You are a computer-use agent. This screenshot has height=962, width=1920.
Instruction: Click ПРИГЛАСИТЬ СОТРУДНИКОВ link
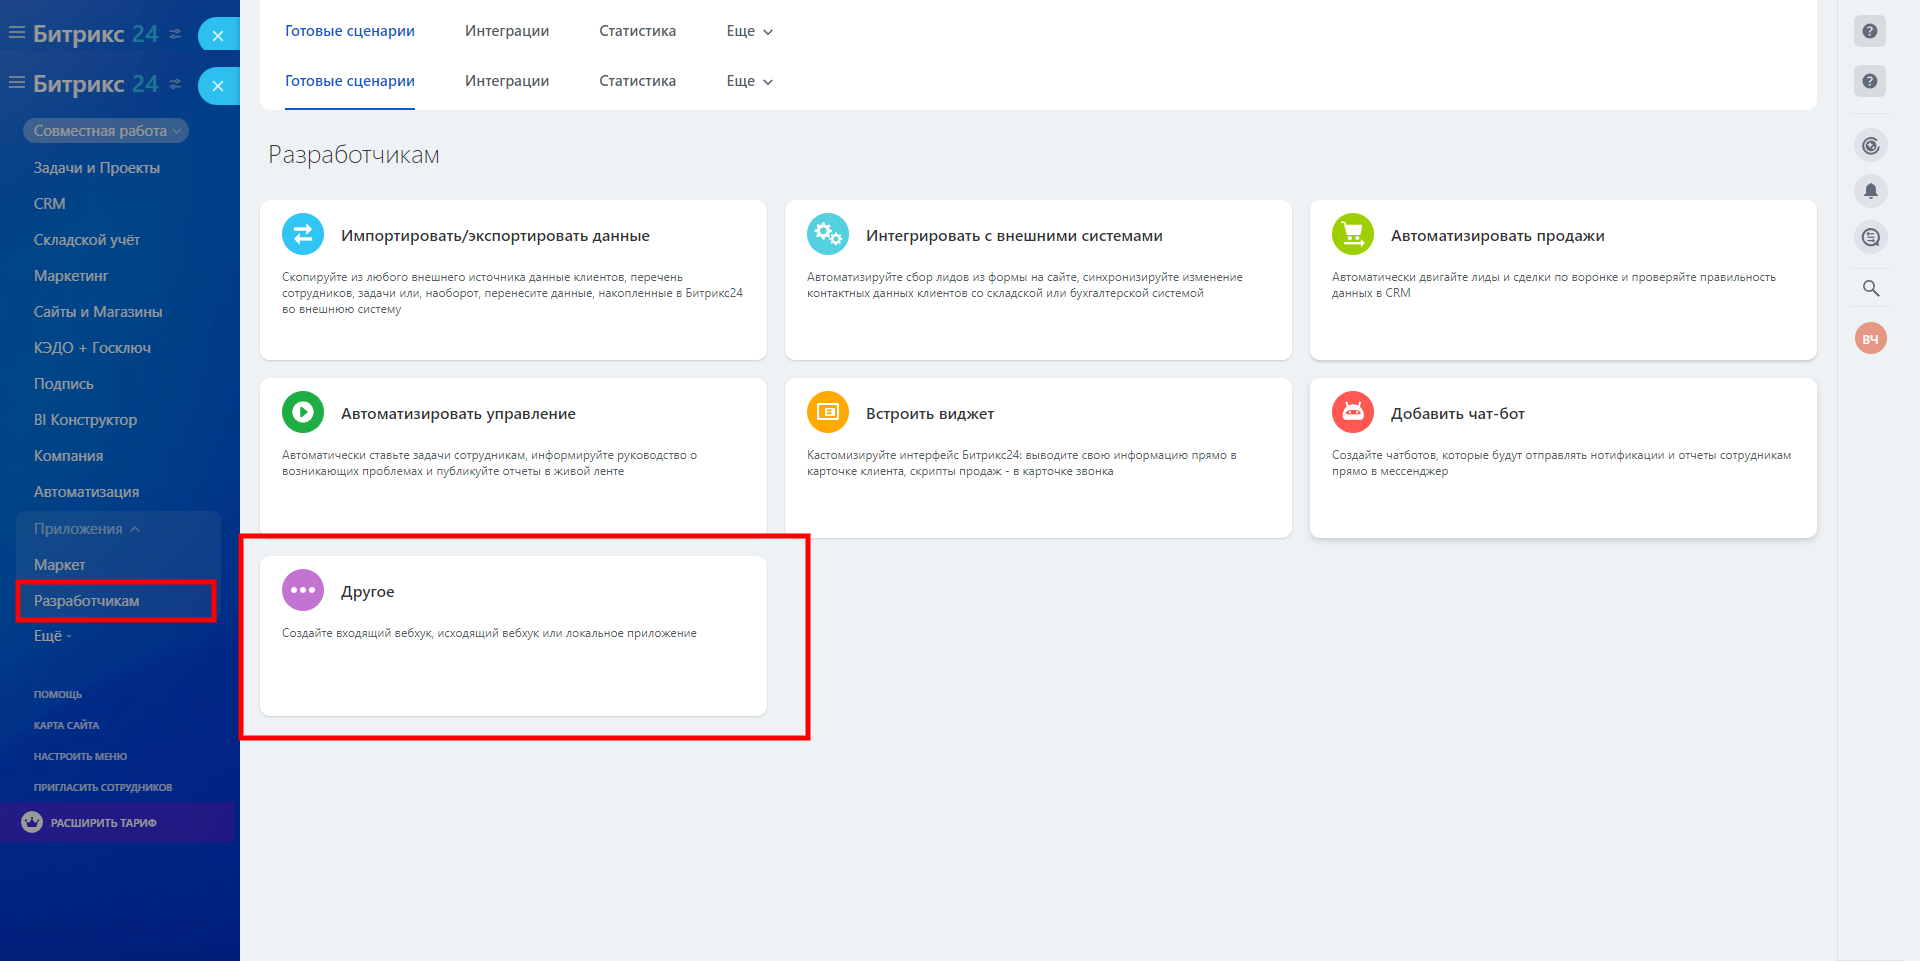tap(103, 787)
